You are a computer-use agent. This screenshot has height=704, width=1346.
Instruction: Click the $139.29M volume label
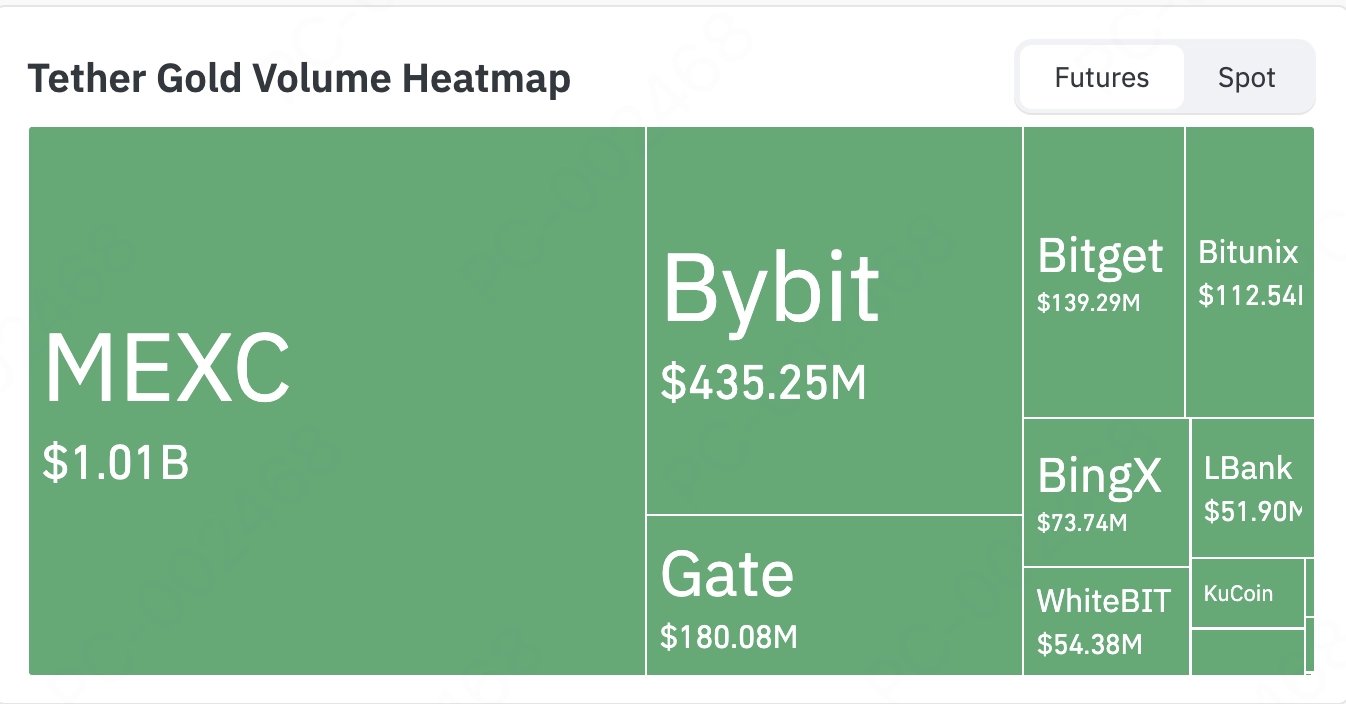pyautogui.click(x=1088, y=302)
